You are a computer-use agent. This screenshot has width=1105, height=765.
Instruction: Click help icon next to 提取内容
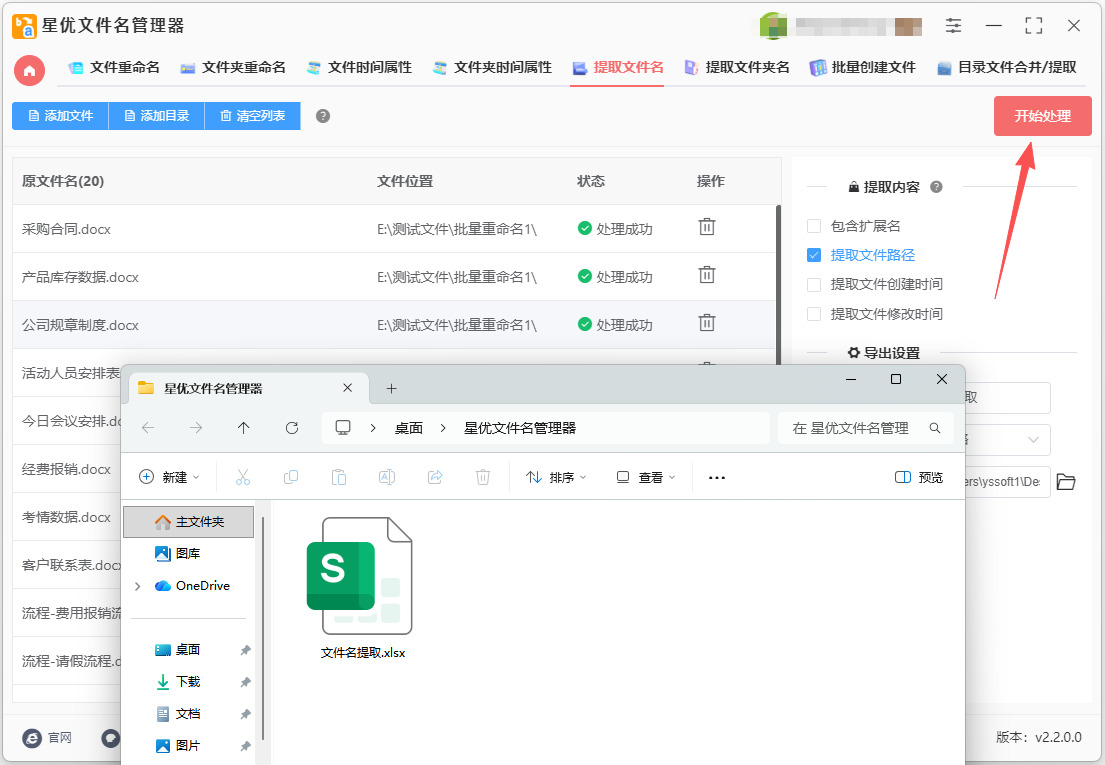click(x=936, y=187)
